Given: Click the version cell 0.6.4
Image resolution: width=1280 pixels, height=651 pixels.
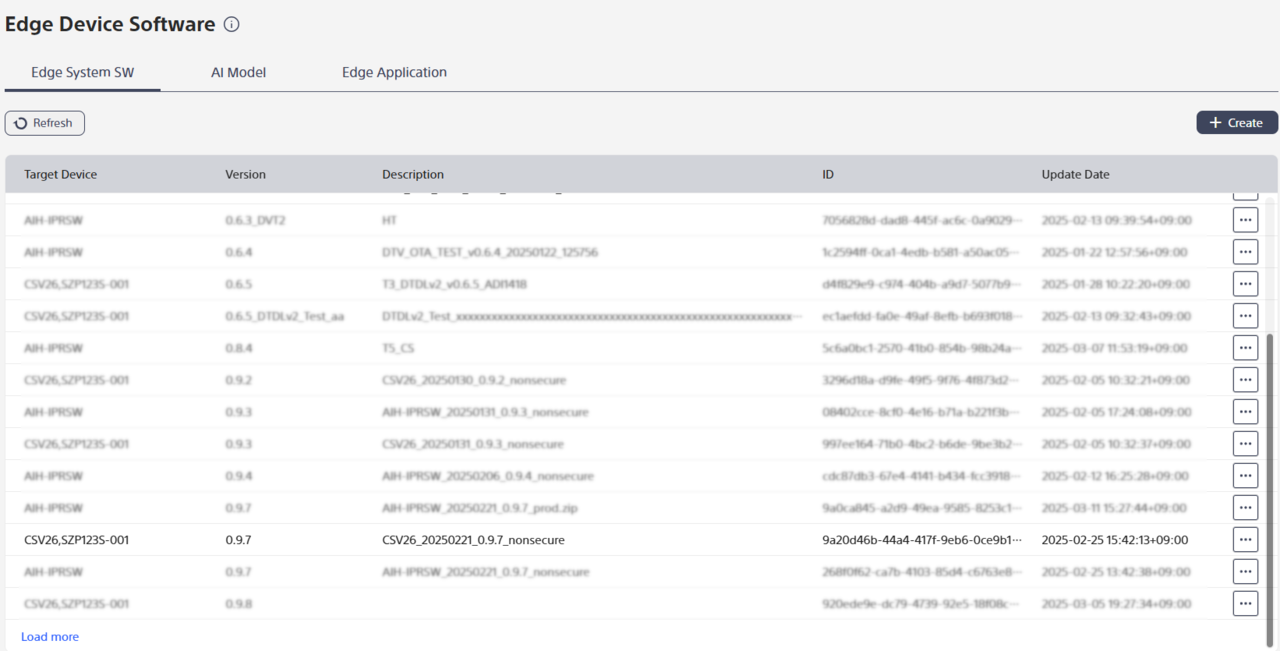Looking at the screenshot, I should (x=238, y=252).
